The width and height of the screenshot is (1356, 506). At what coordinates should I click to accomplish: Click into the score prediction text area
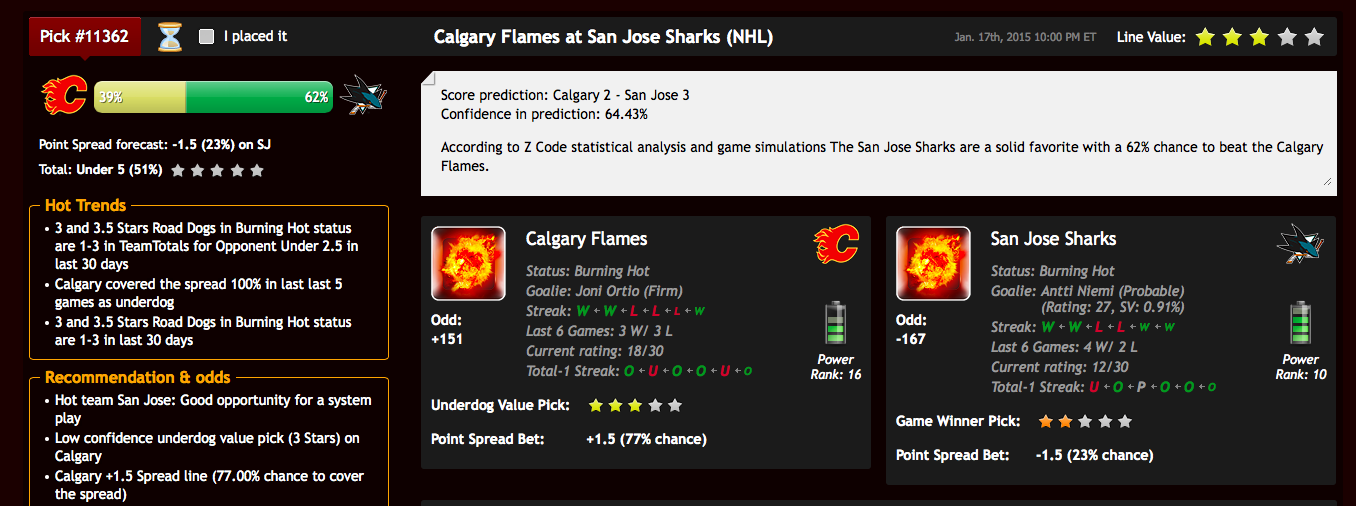(878, 133)
